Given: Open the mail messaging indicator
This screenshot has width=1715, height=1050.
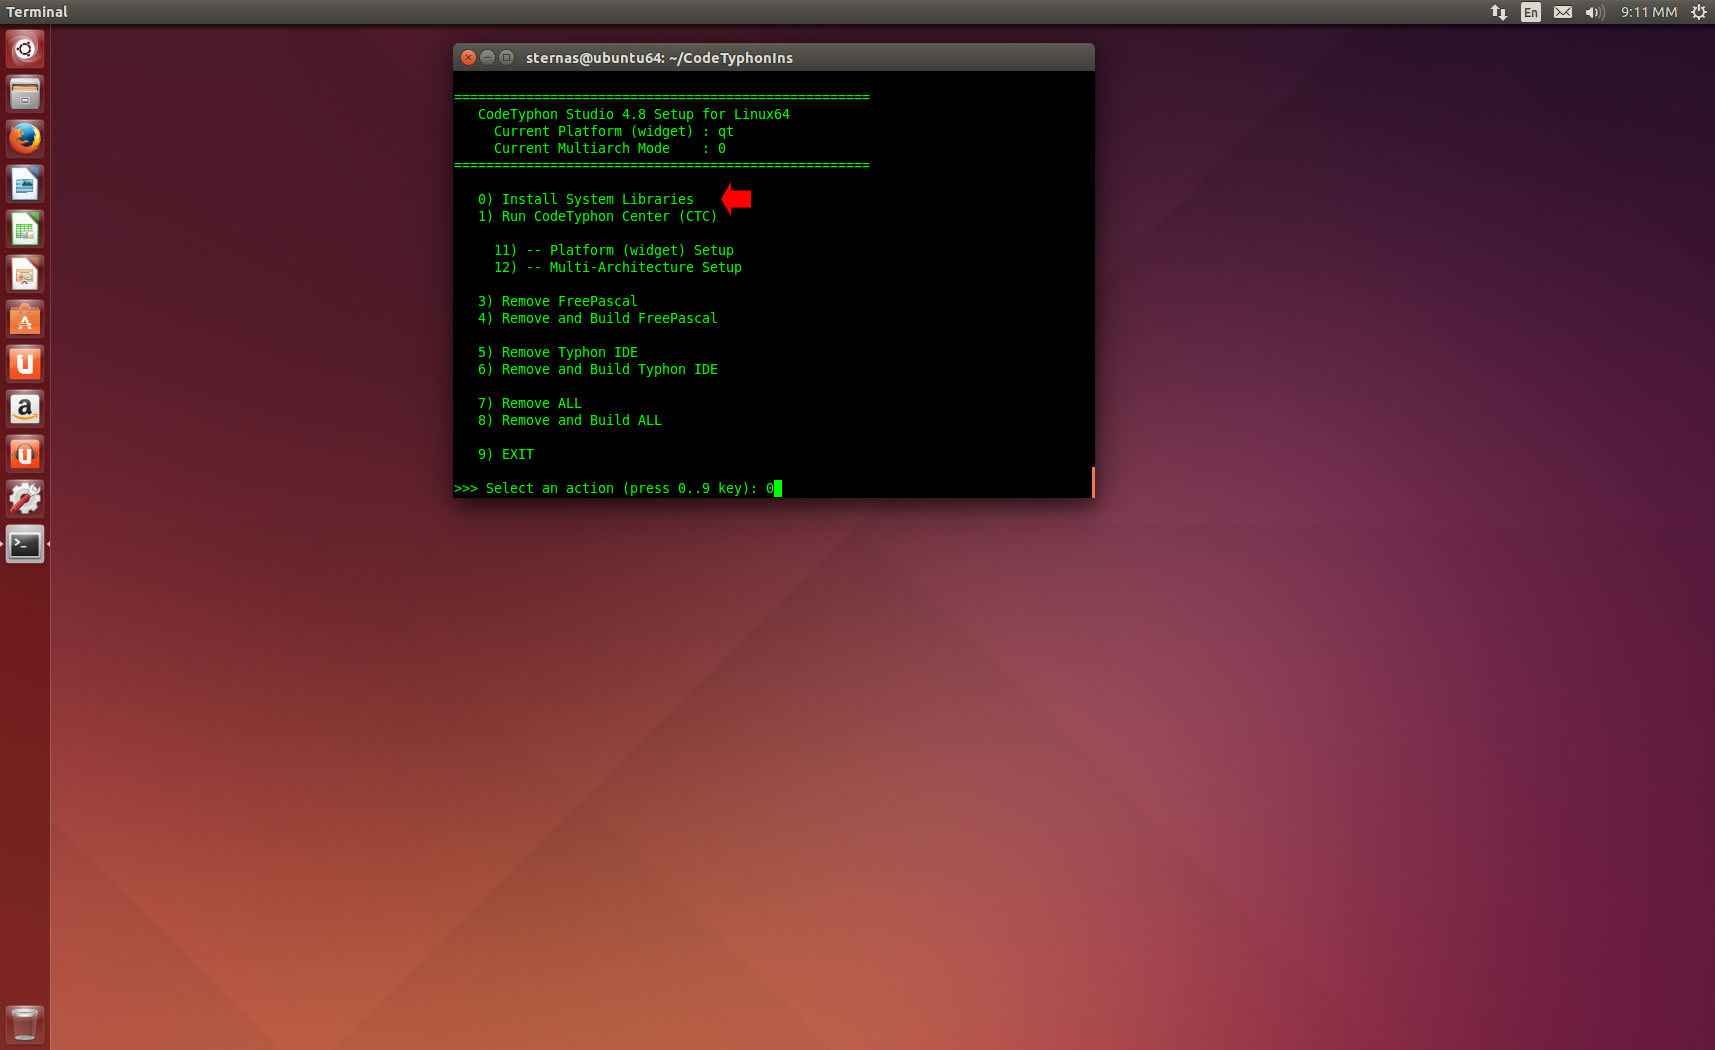Looking at the screenshot, I should pyautogui.click(x=1562, y=12).
